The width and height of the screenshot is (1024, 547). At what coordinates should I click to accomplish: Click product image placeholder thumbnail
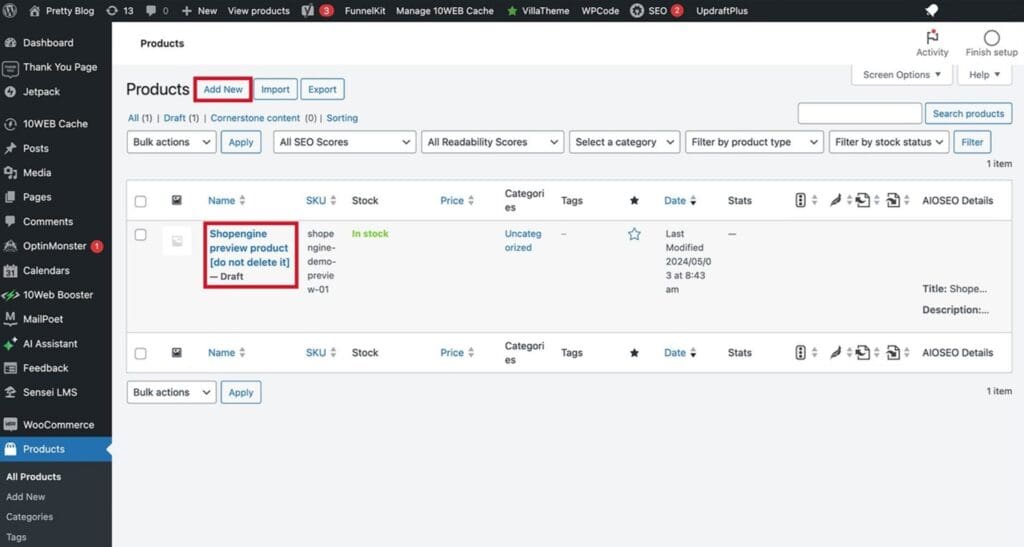(176, 241)
